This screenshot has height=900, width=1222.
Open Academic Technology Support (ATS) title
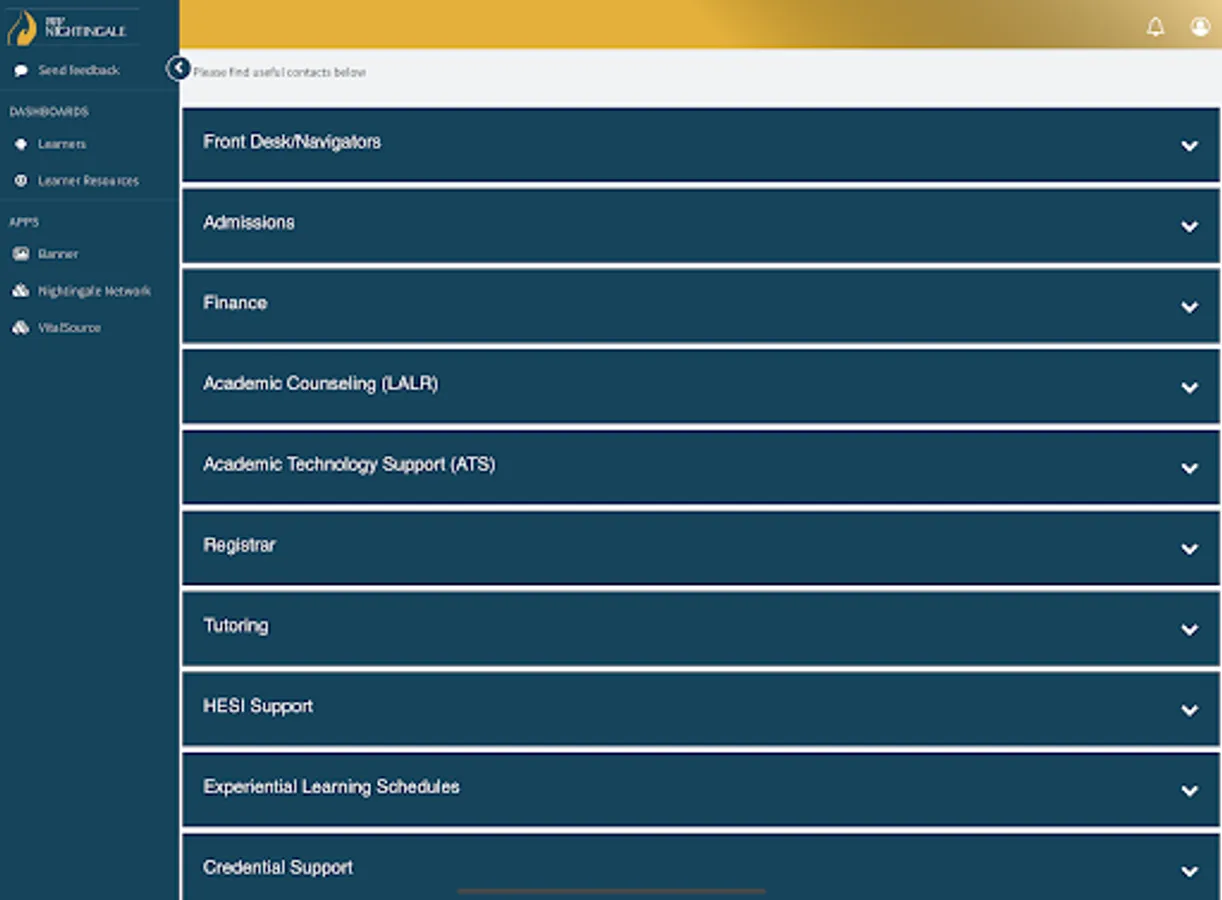click(x=349, y=465)
